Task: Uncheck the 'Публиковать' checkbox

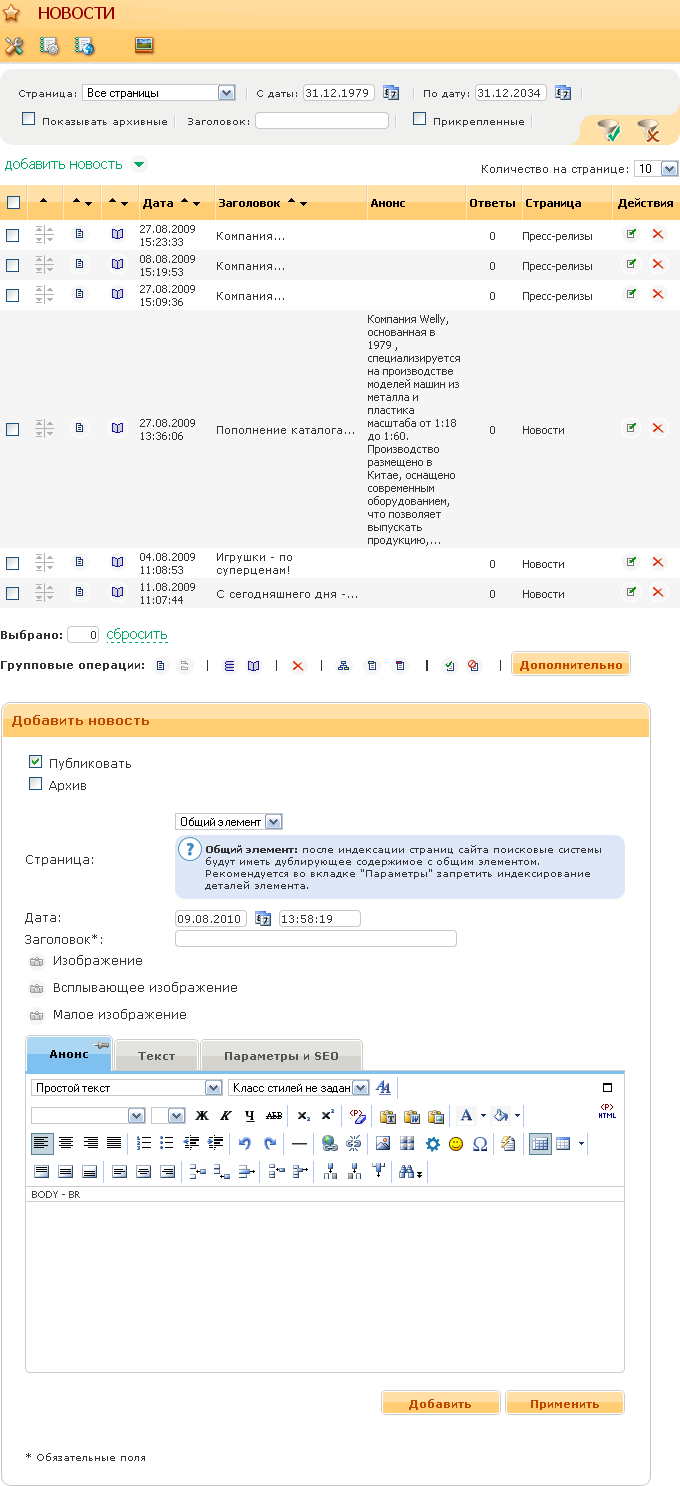Action: coord(36,762)
